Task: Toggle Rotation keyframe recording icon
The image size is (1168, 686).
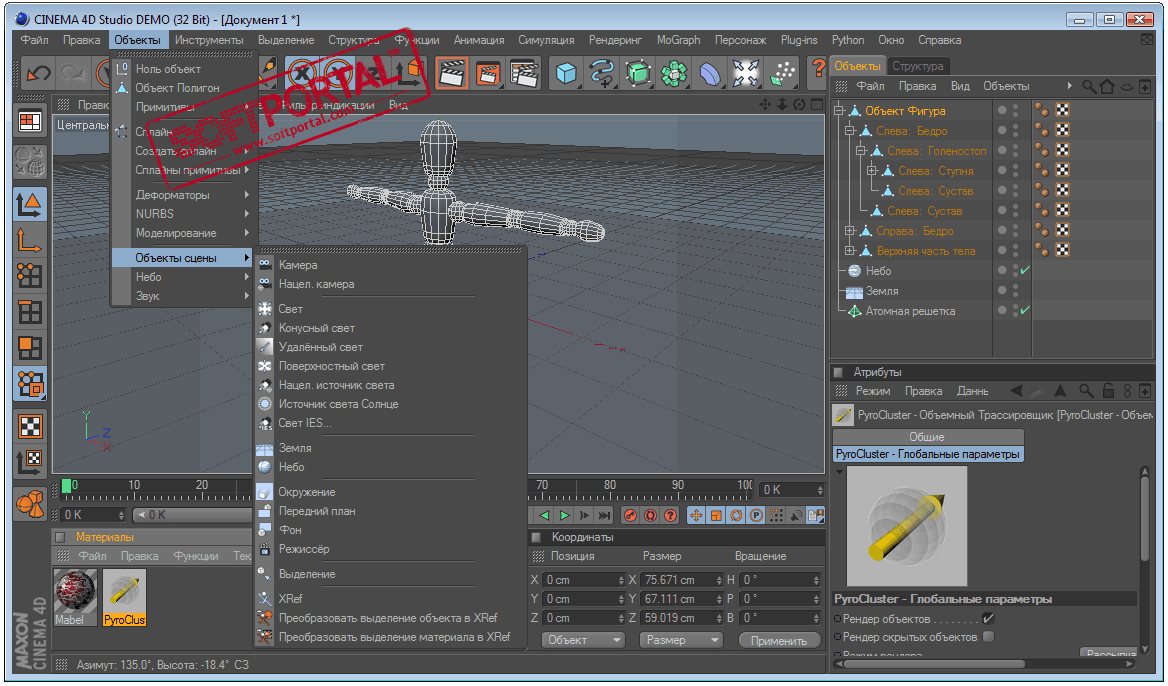Action: [x=736, y=515]
